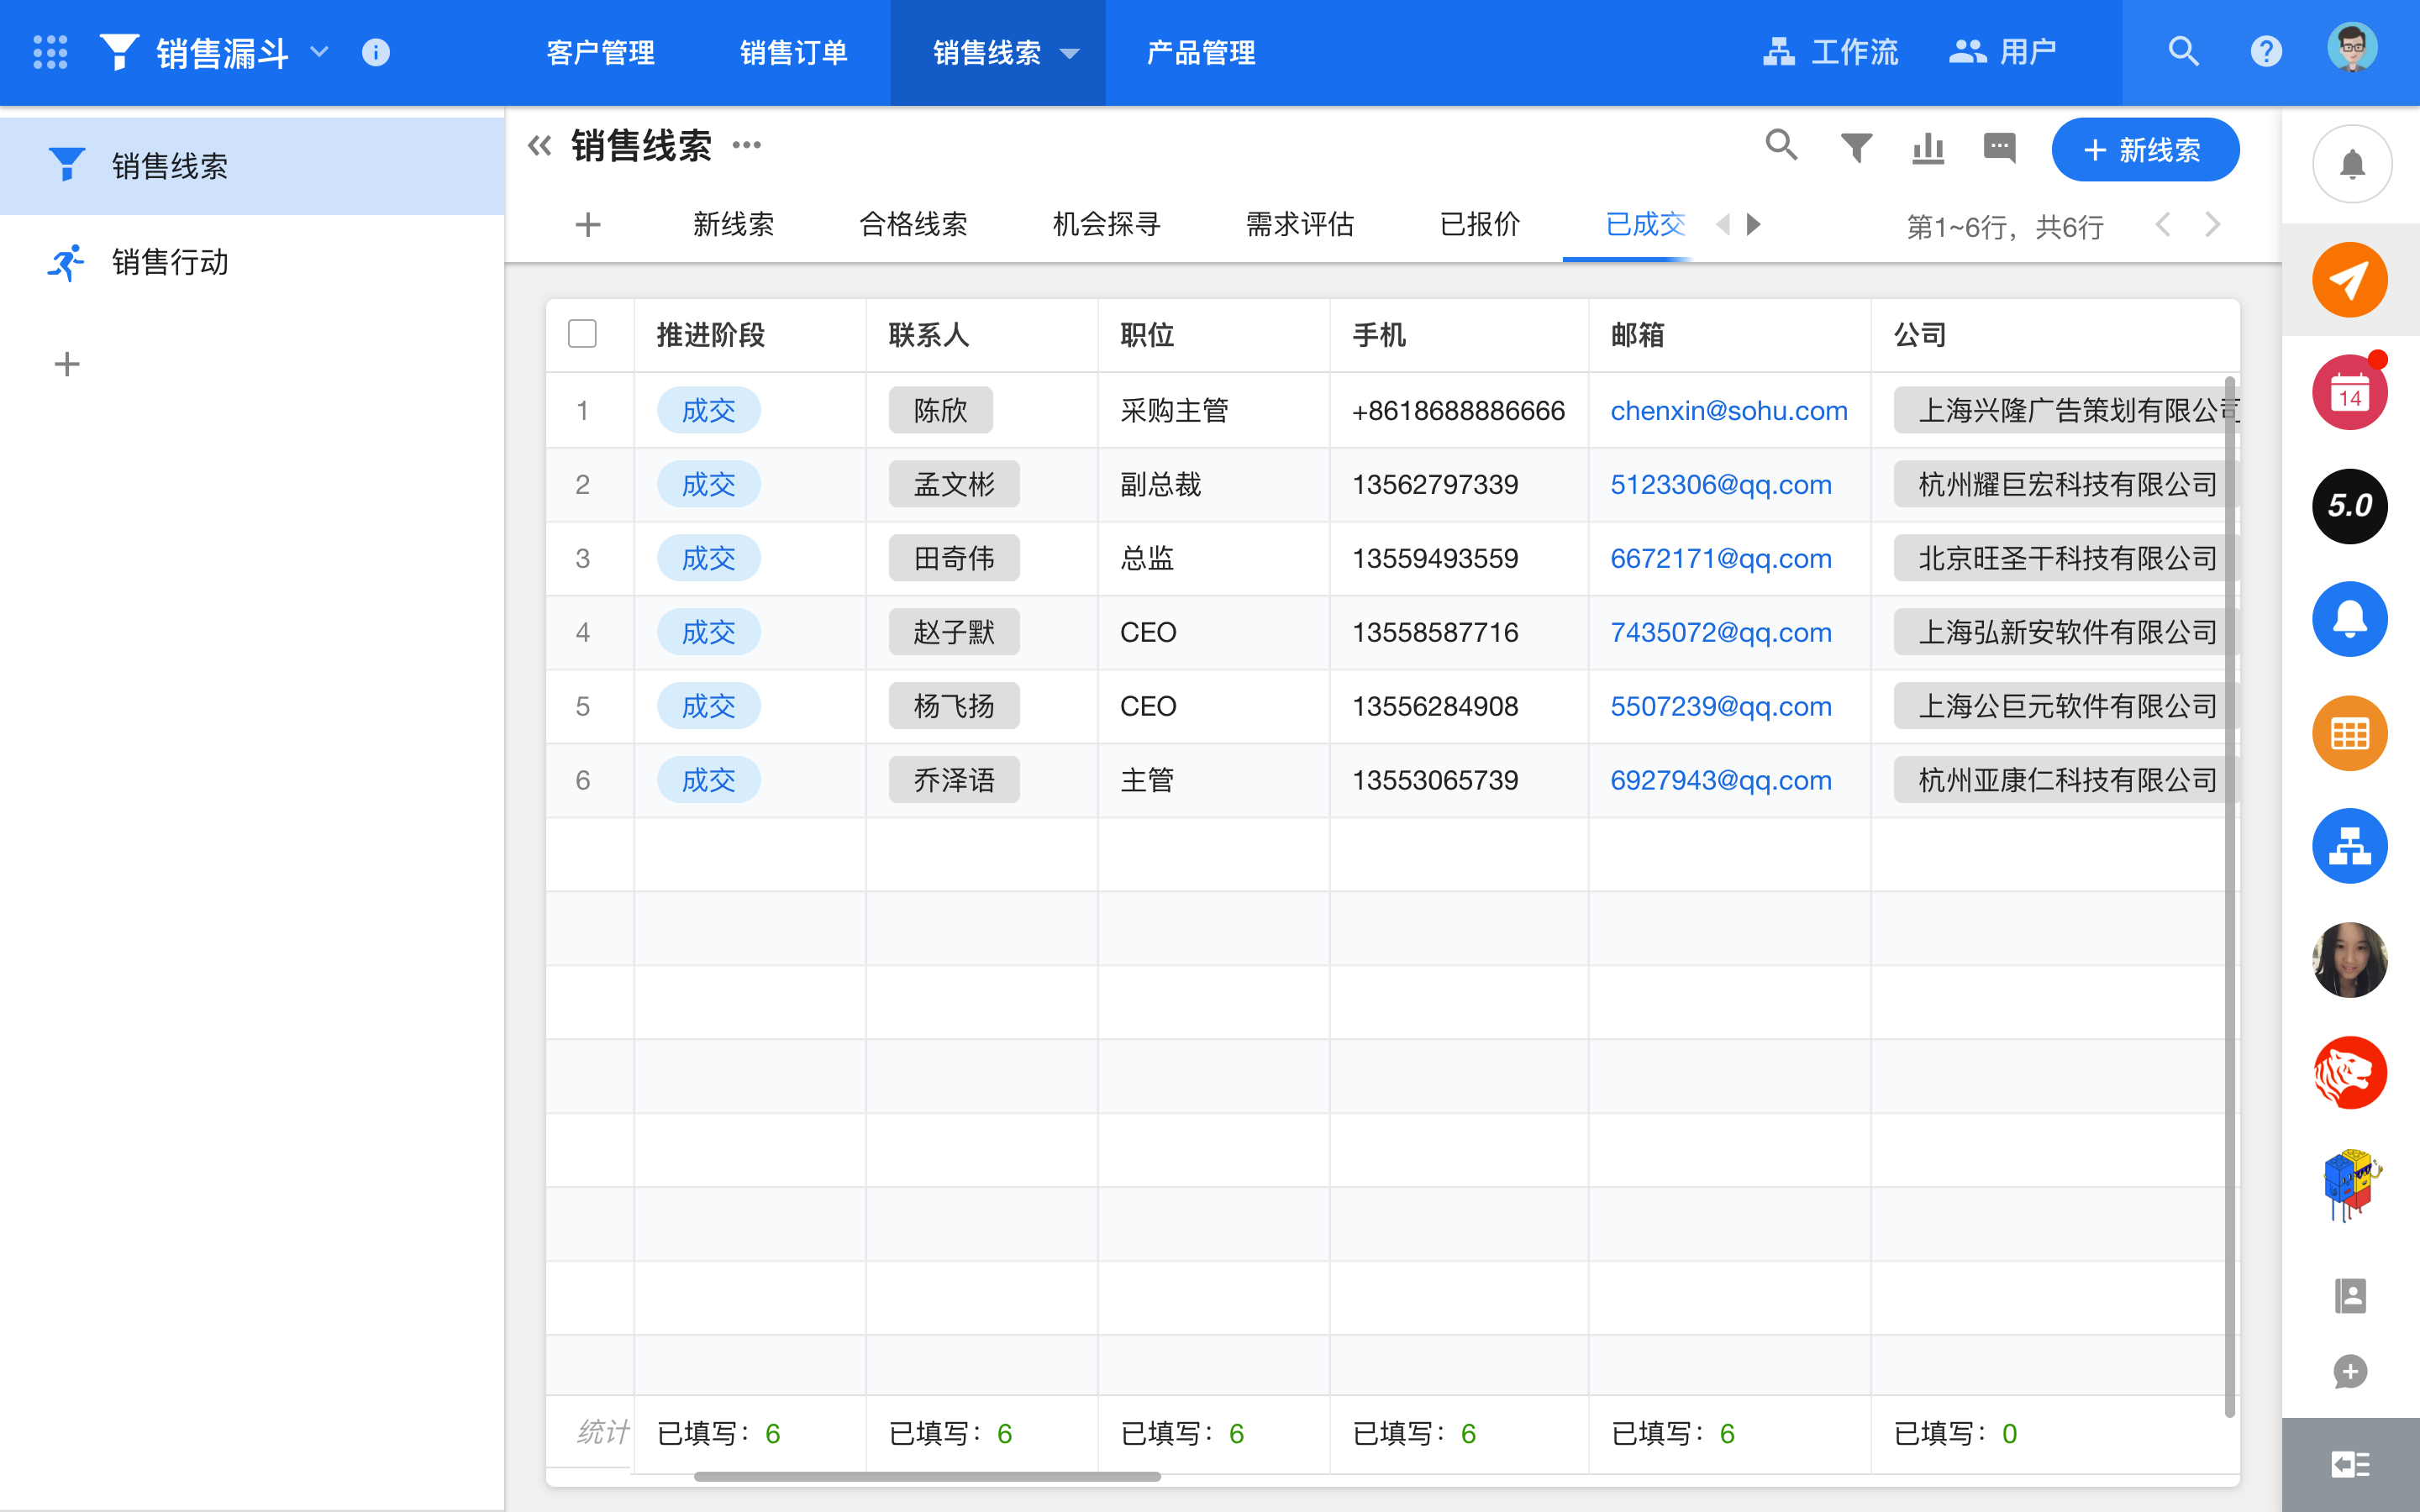The height and width of the screenshot is (1512, 2420).
Task: Expand the 销售漏斗 app name chevron
Action: [x=319, y=52]
